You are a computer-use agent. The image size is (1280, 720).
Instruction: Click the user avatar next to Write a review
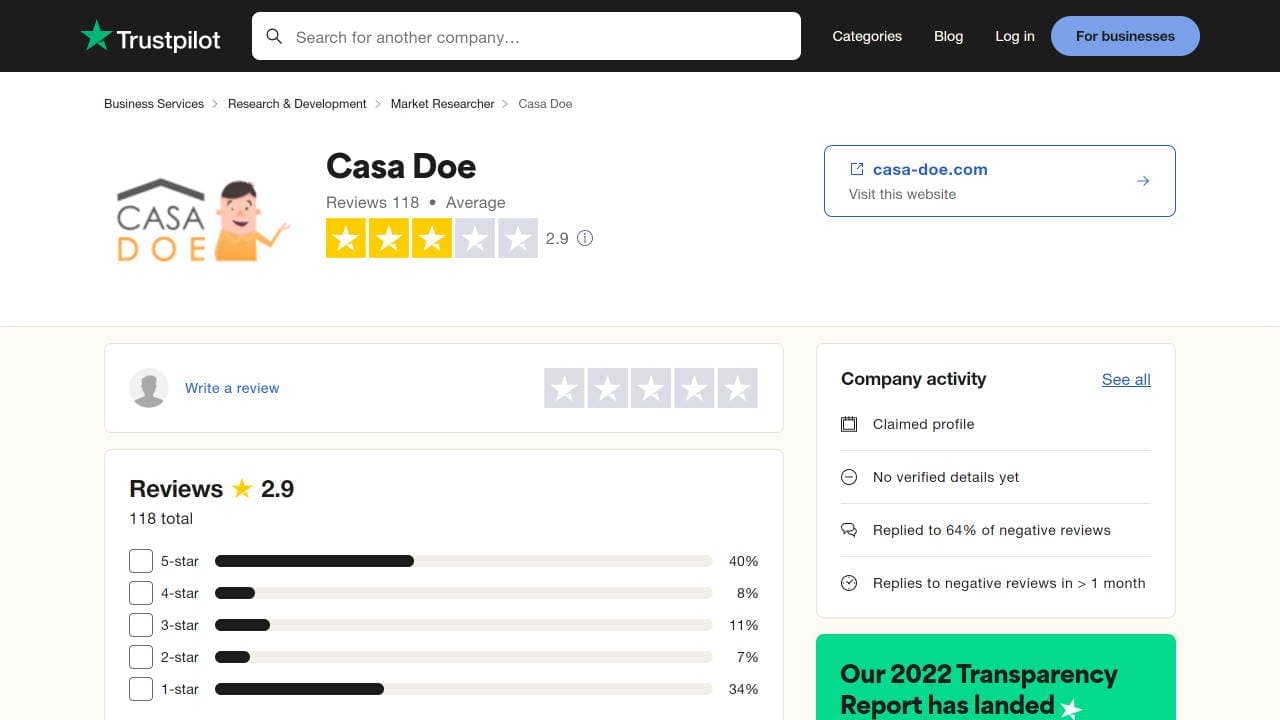[x=149, y=387]
